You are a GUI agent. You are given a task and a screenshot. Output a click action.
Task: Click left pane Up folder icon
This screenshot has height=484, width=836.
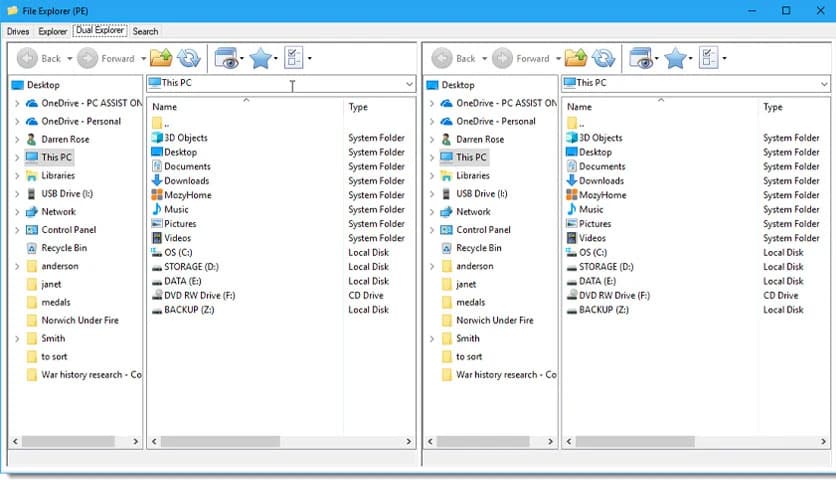pyautogui.click(x=161, y=58)
